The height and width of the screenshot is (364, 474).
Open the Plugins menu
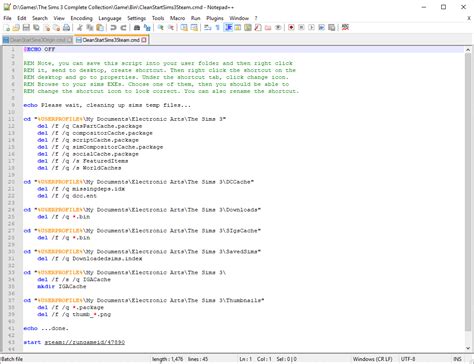click(x=215, y=18)
